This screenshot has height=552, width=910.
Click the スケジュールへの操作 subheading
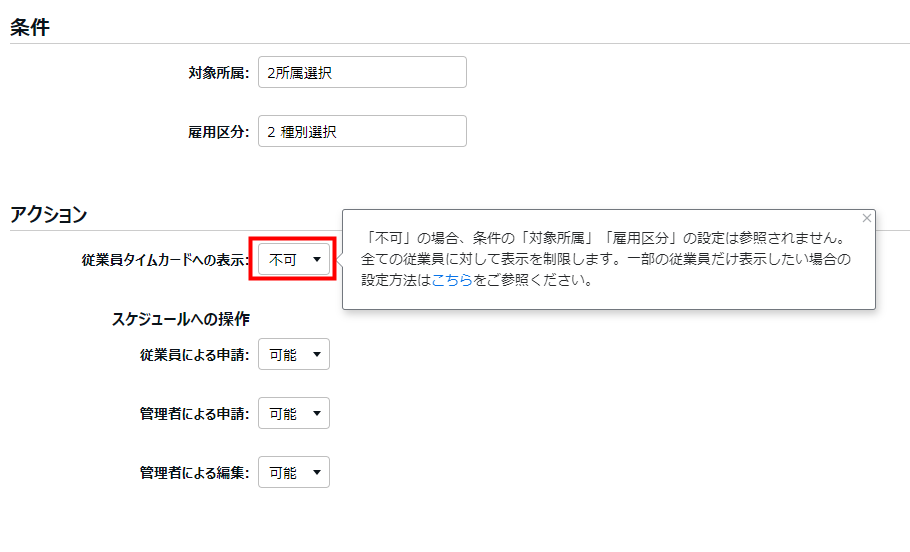pos(180,319)
